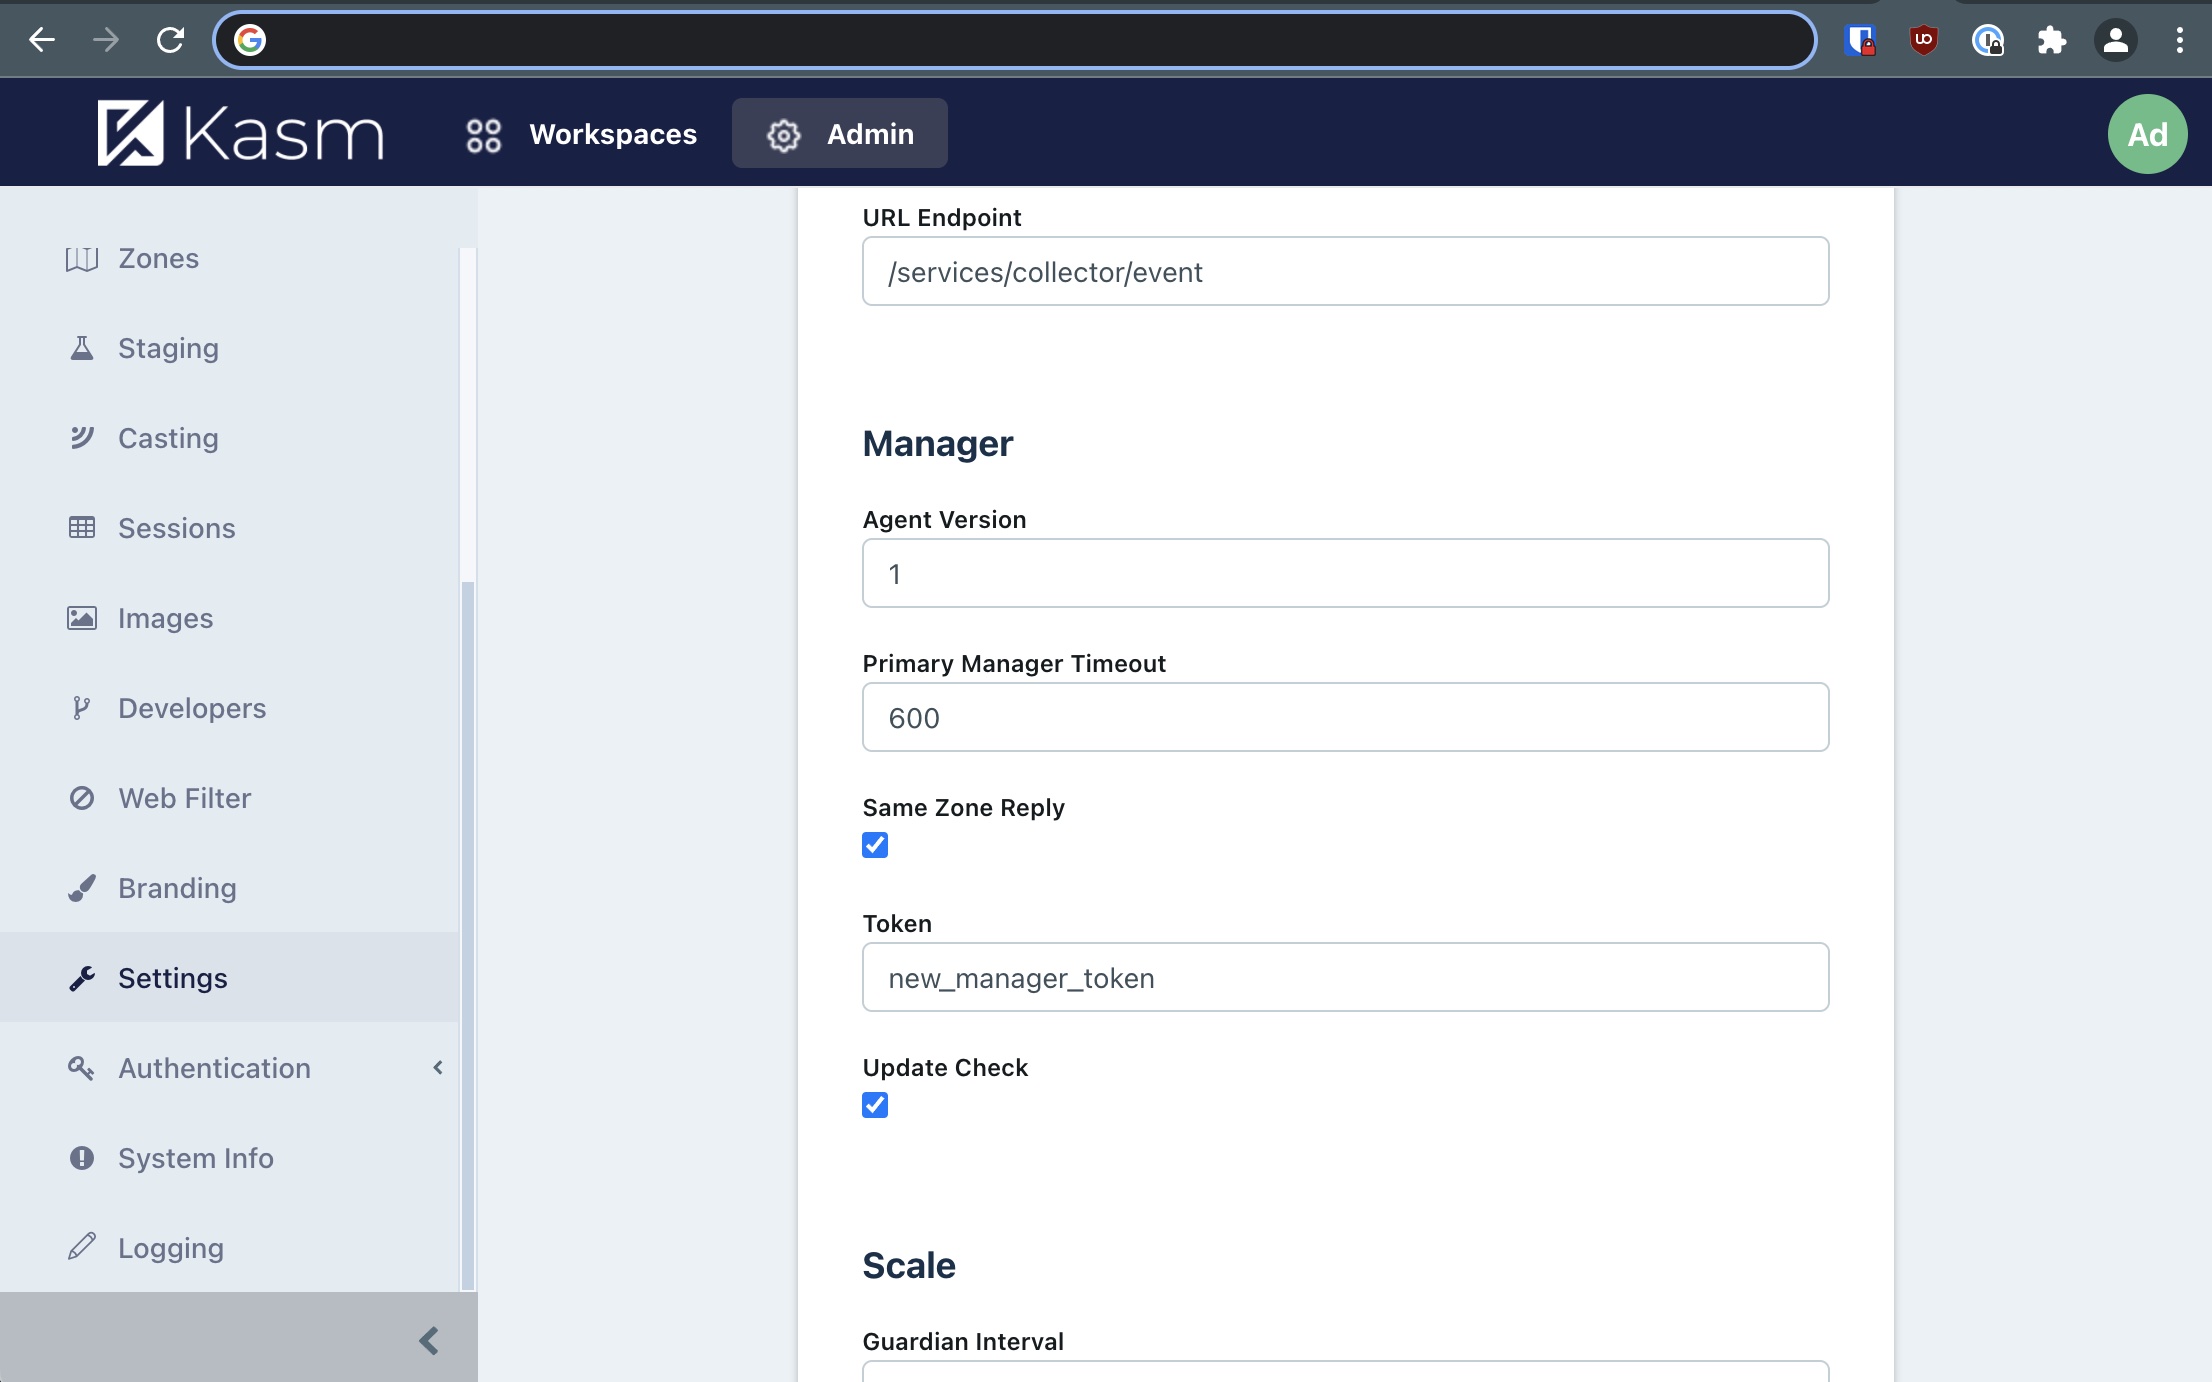Screen dimensions: 2212x1382
Task: Click the Branding paintbrush icon
Action: pos(81,888)
